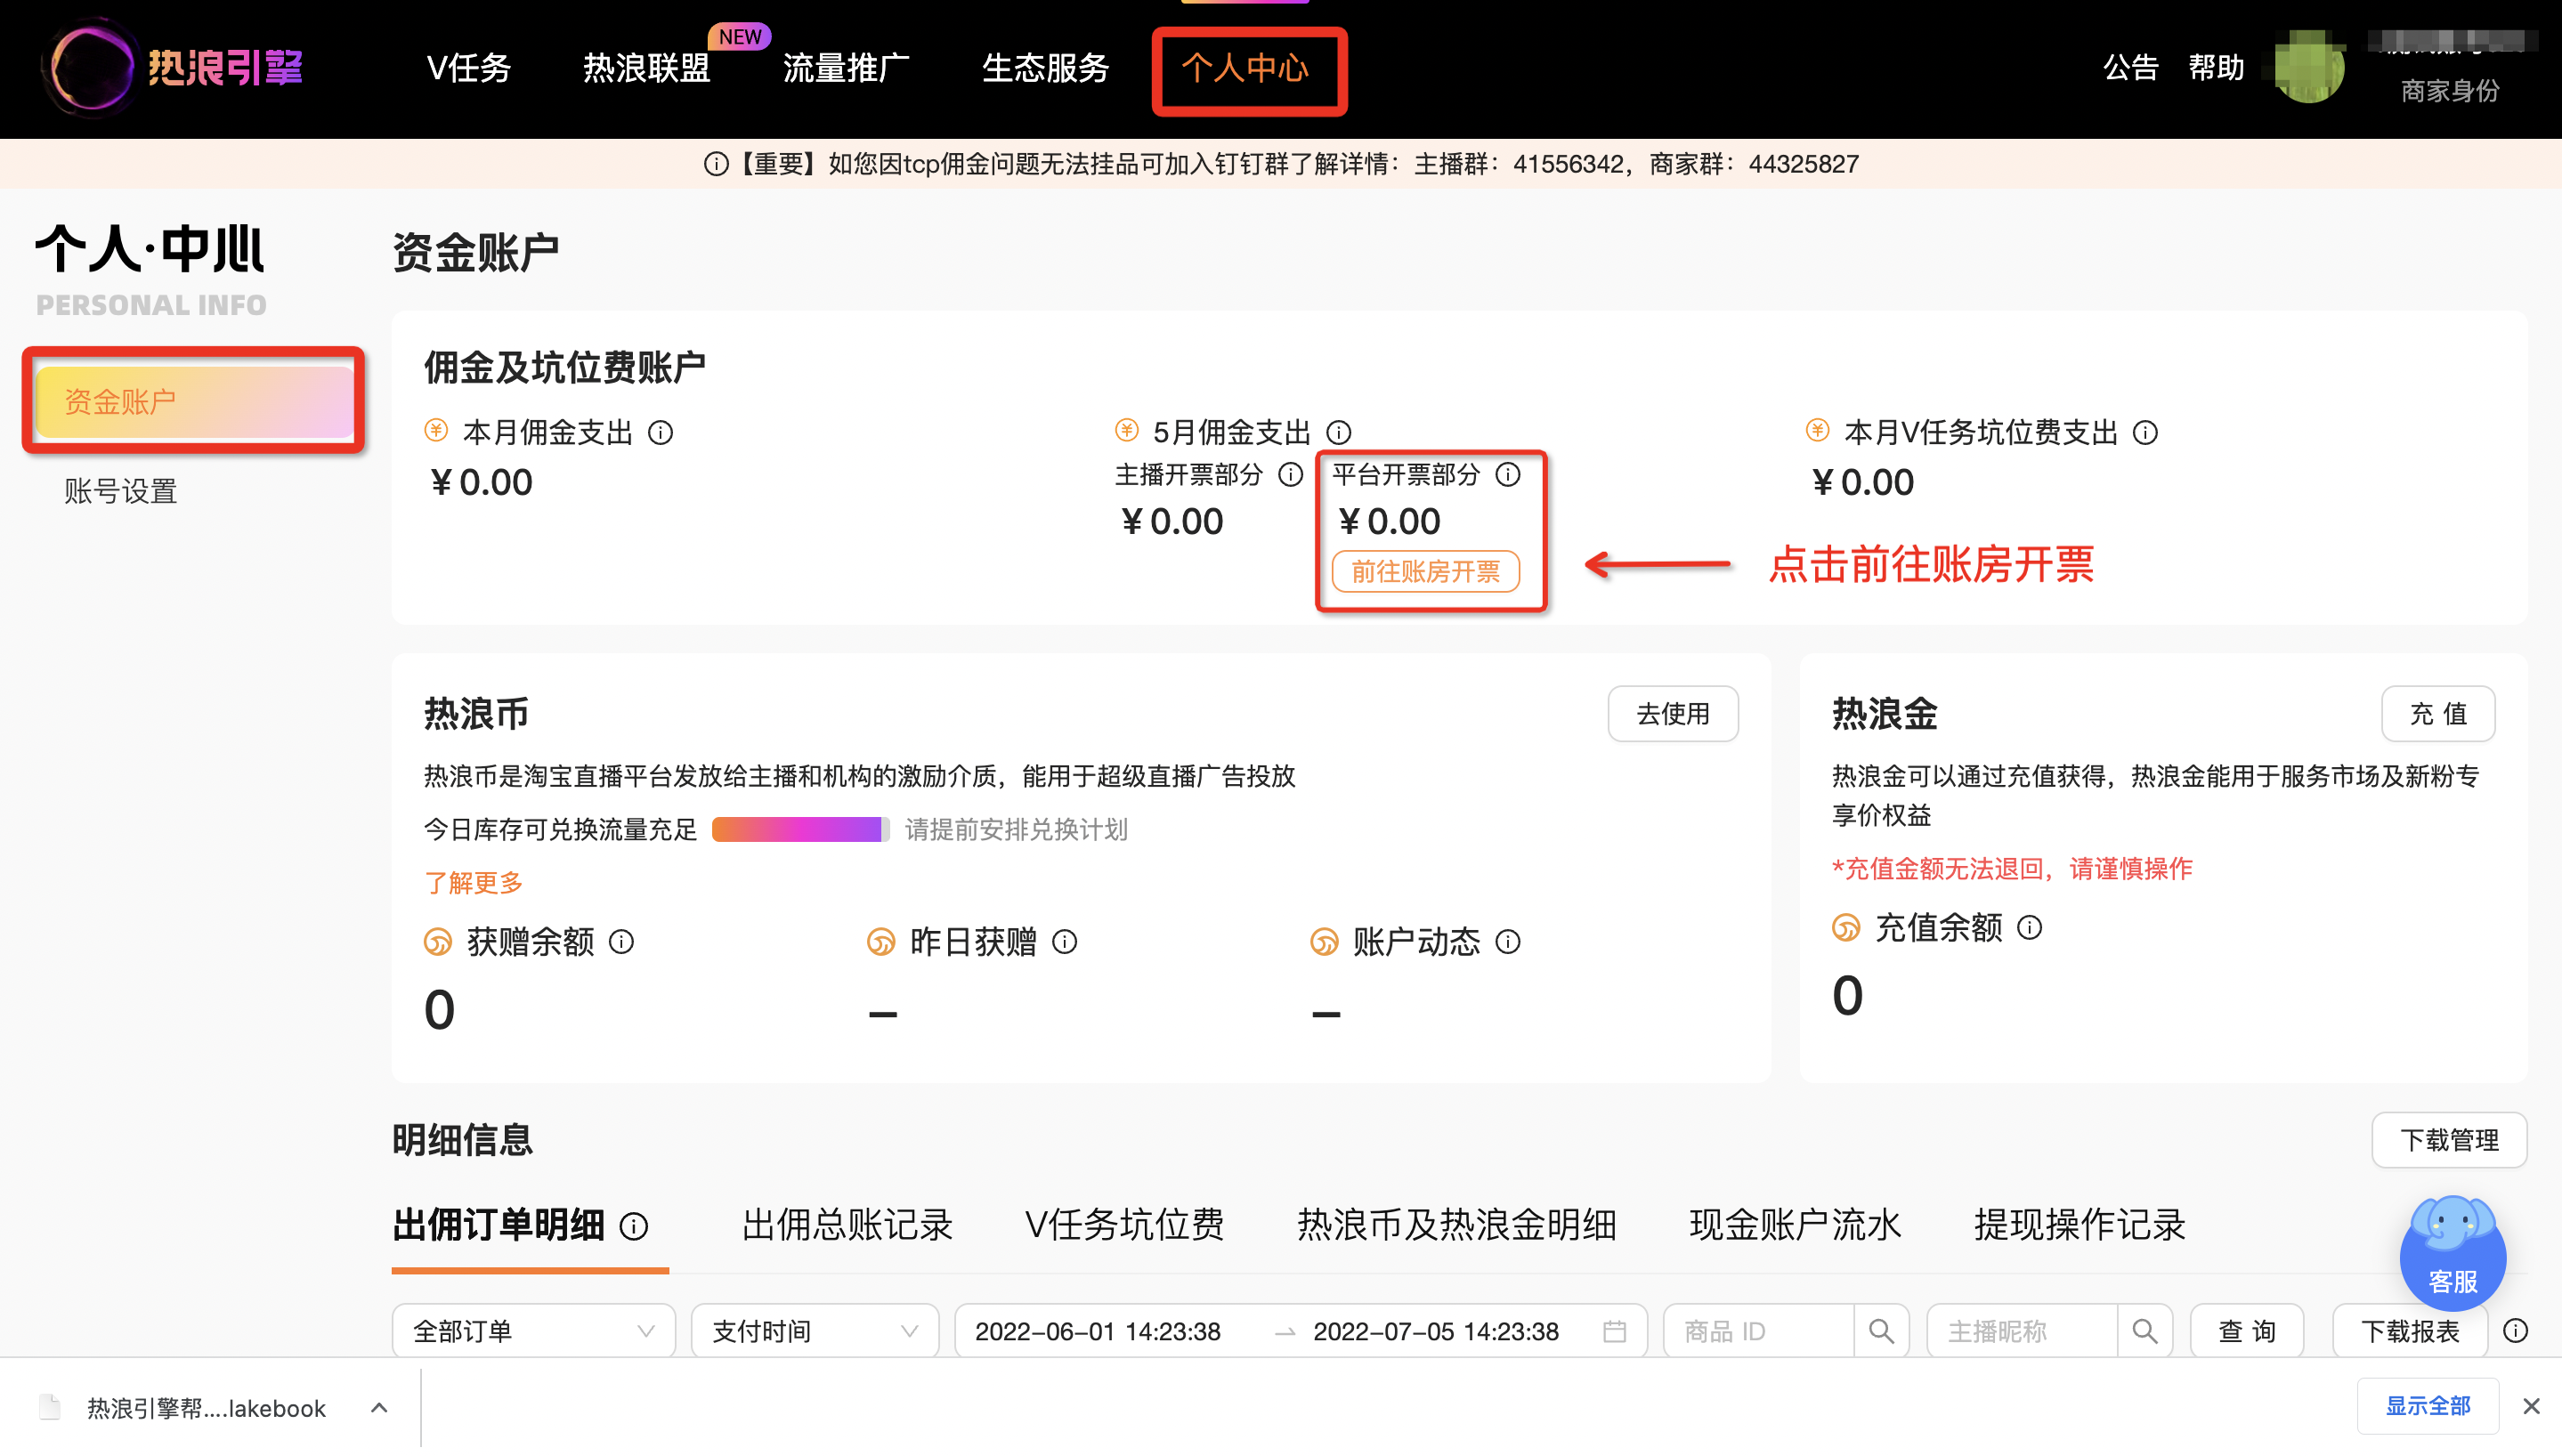The height and width of the screenshot is (1456, 2562).
Task: Click the 请提前安排兑换计划 text
Action: (x=1016, y=830)
